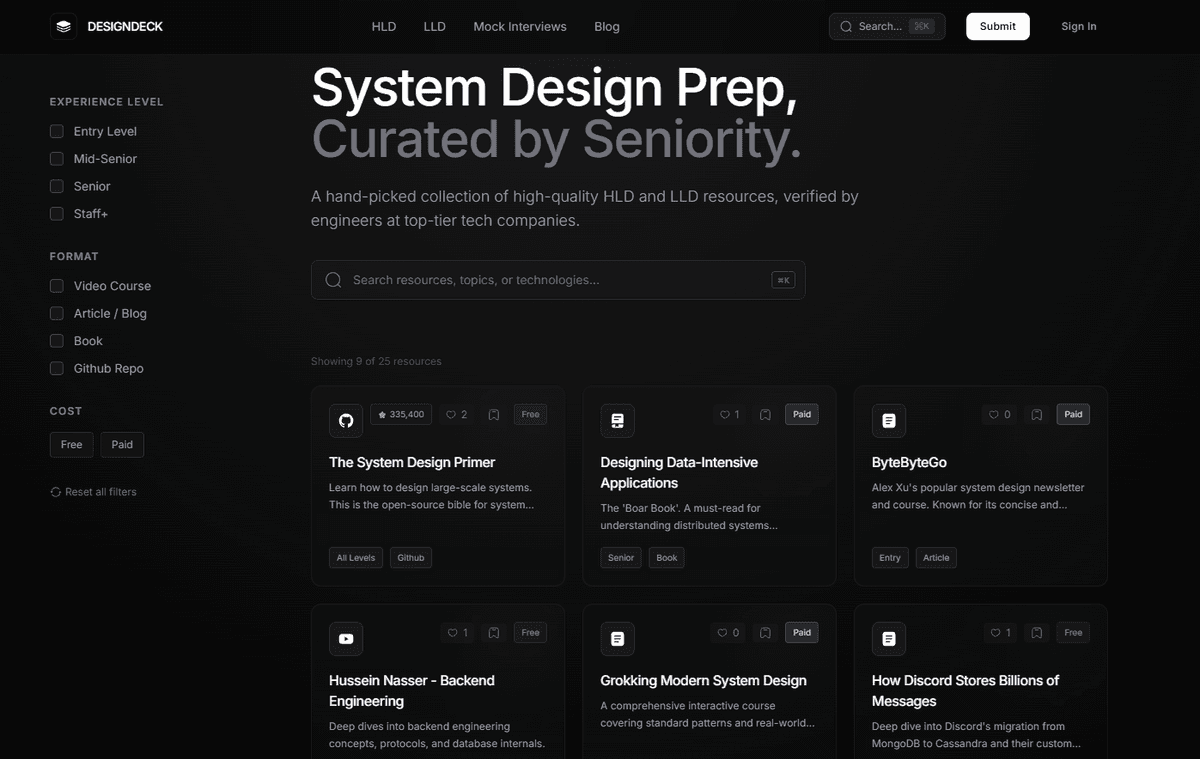The width and height of the screenshot is (1200, 759).
Task: Click YouTube icon on Hussein Nasser card
Action: pyautogui.click(x=346, y=638)
